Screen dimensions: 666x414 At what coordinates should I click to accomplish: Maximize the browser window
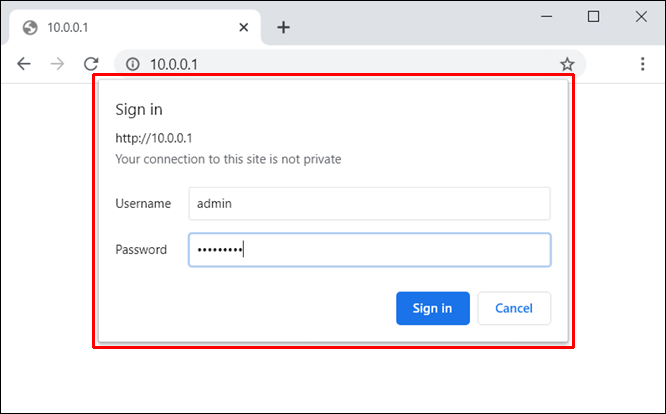[x=593, y=16]
